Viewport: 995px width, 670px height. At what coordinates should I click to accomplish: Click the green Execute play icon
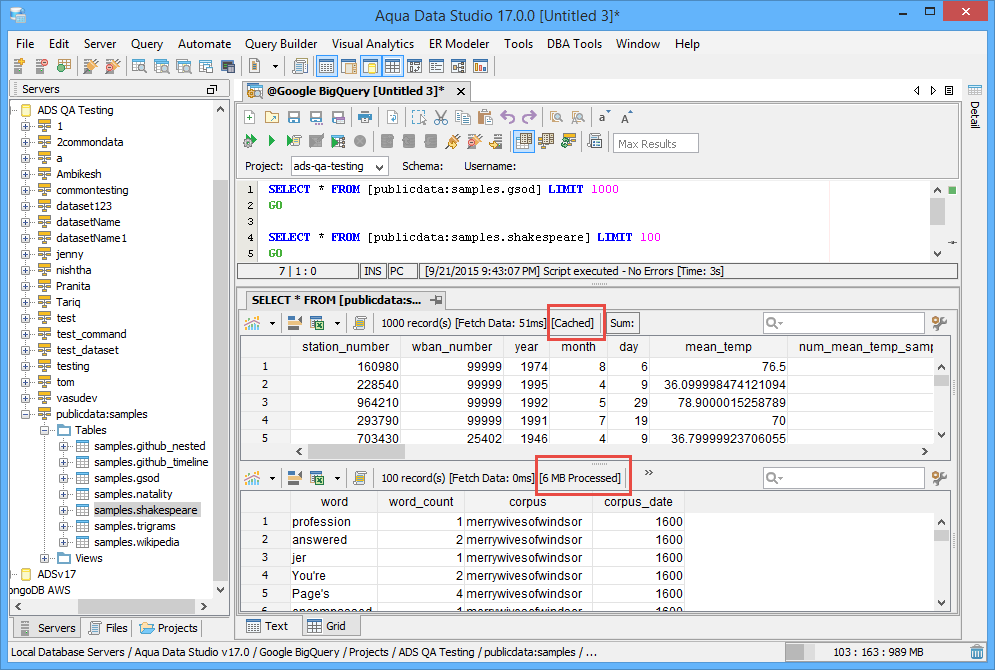(272, 141)
